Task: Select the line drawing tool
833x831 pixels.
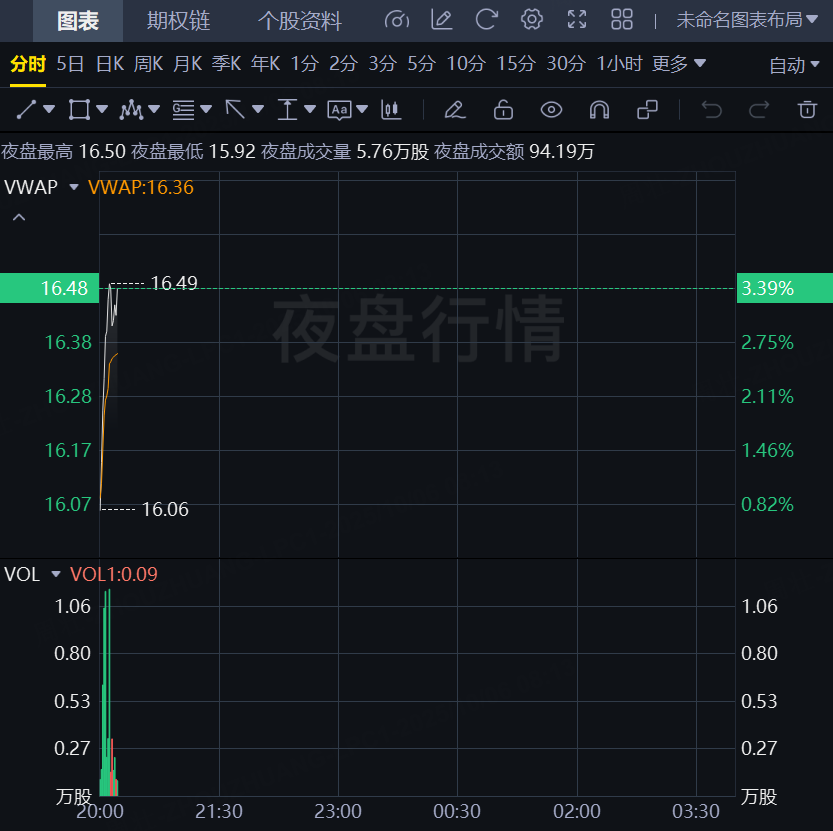Action: (x=26, y=109)
